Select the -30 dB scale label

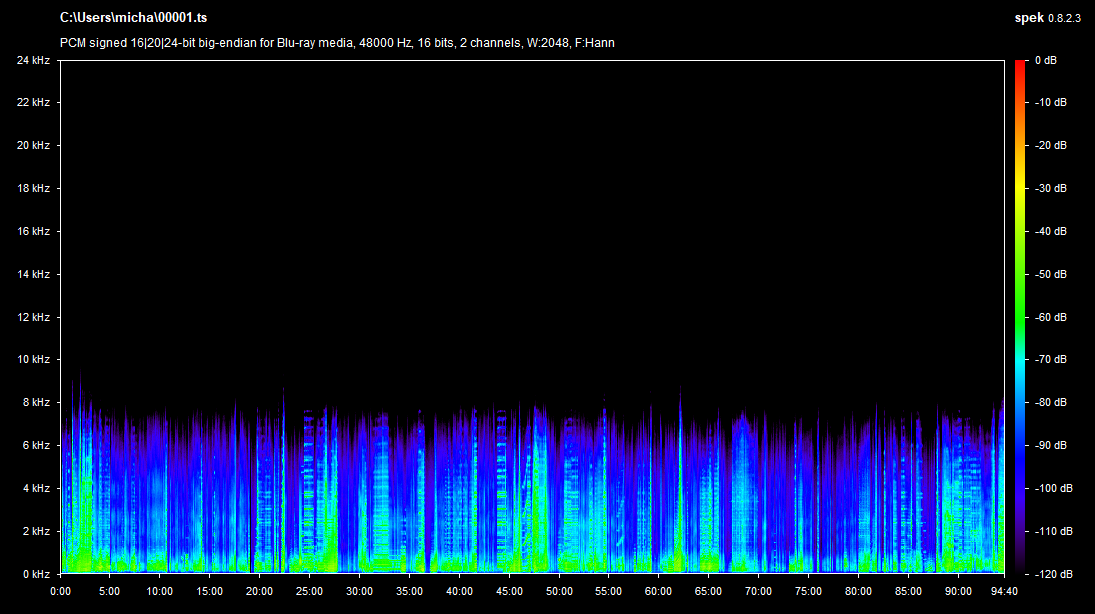tap(1050, 188)
